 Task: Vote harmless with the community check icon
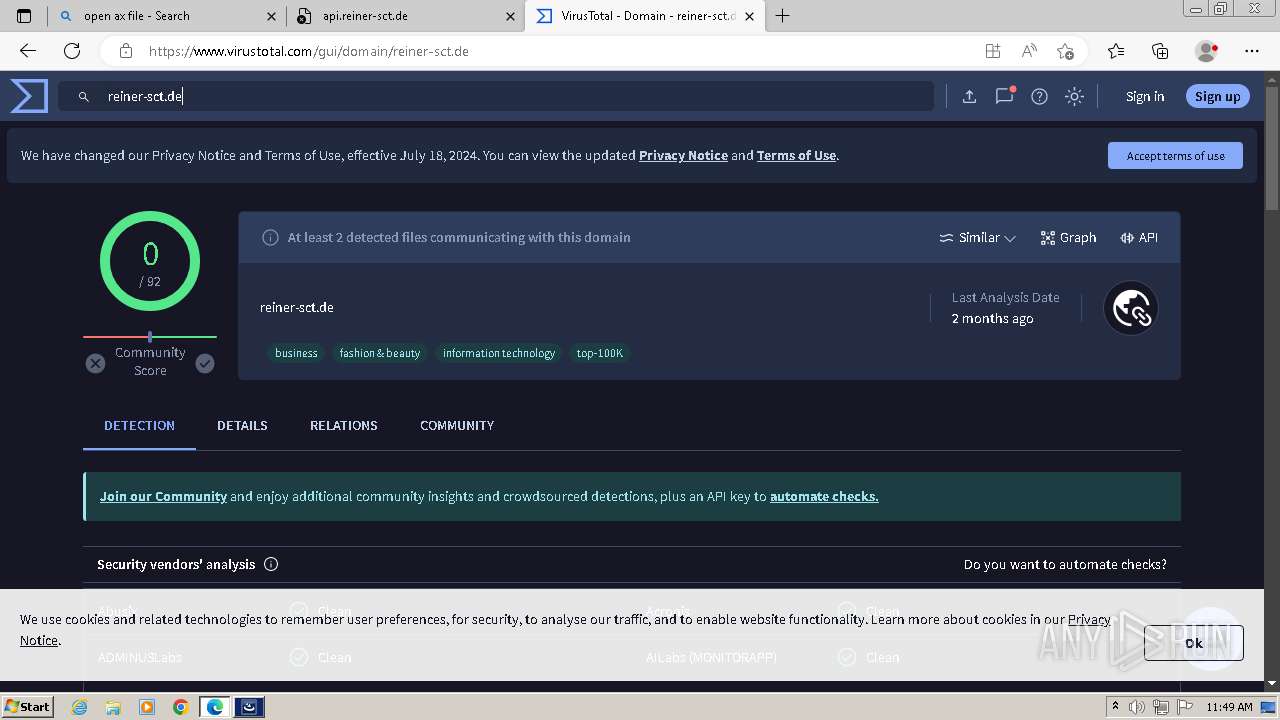click(205, 363)
